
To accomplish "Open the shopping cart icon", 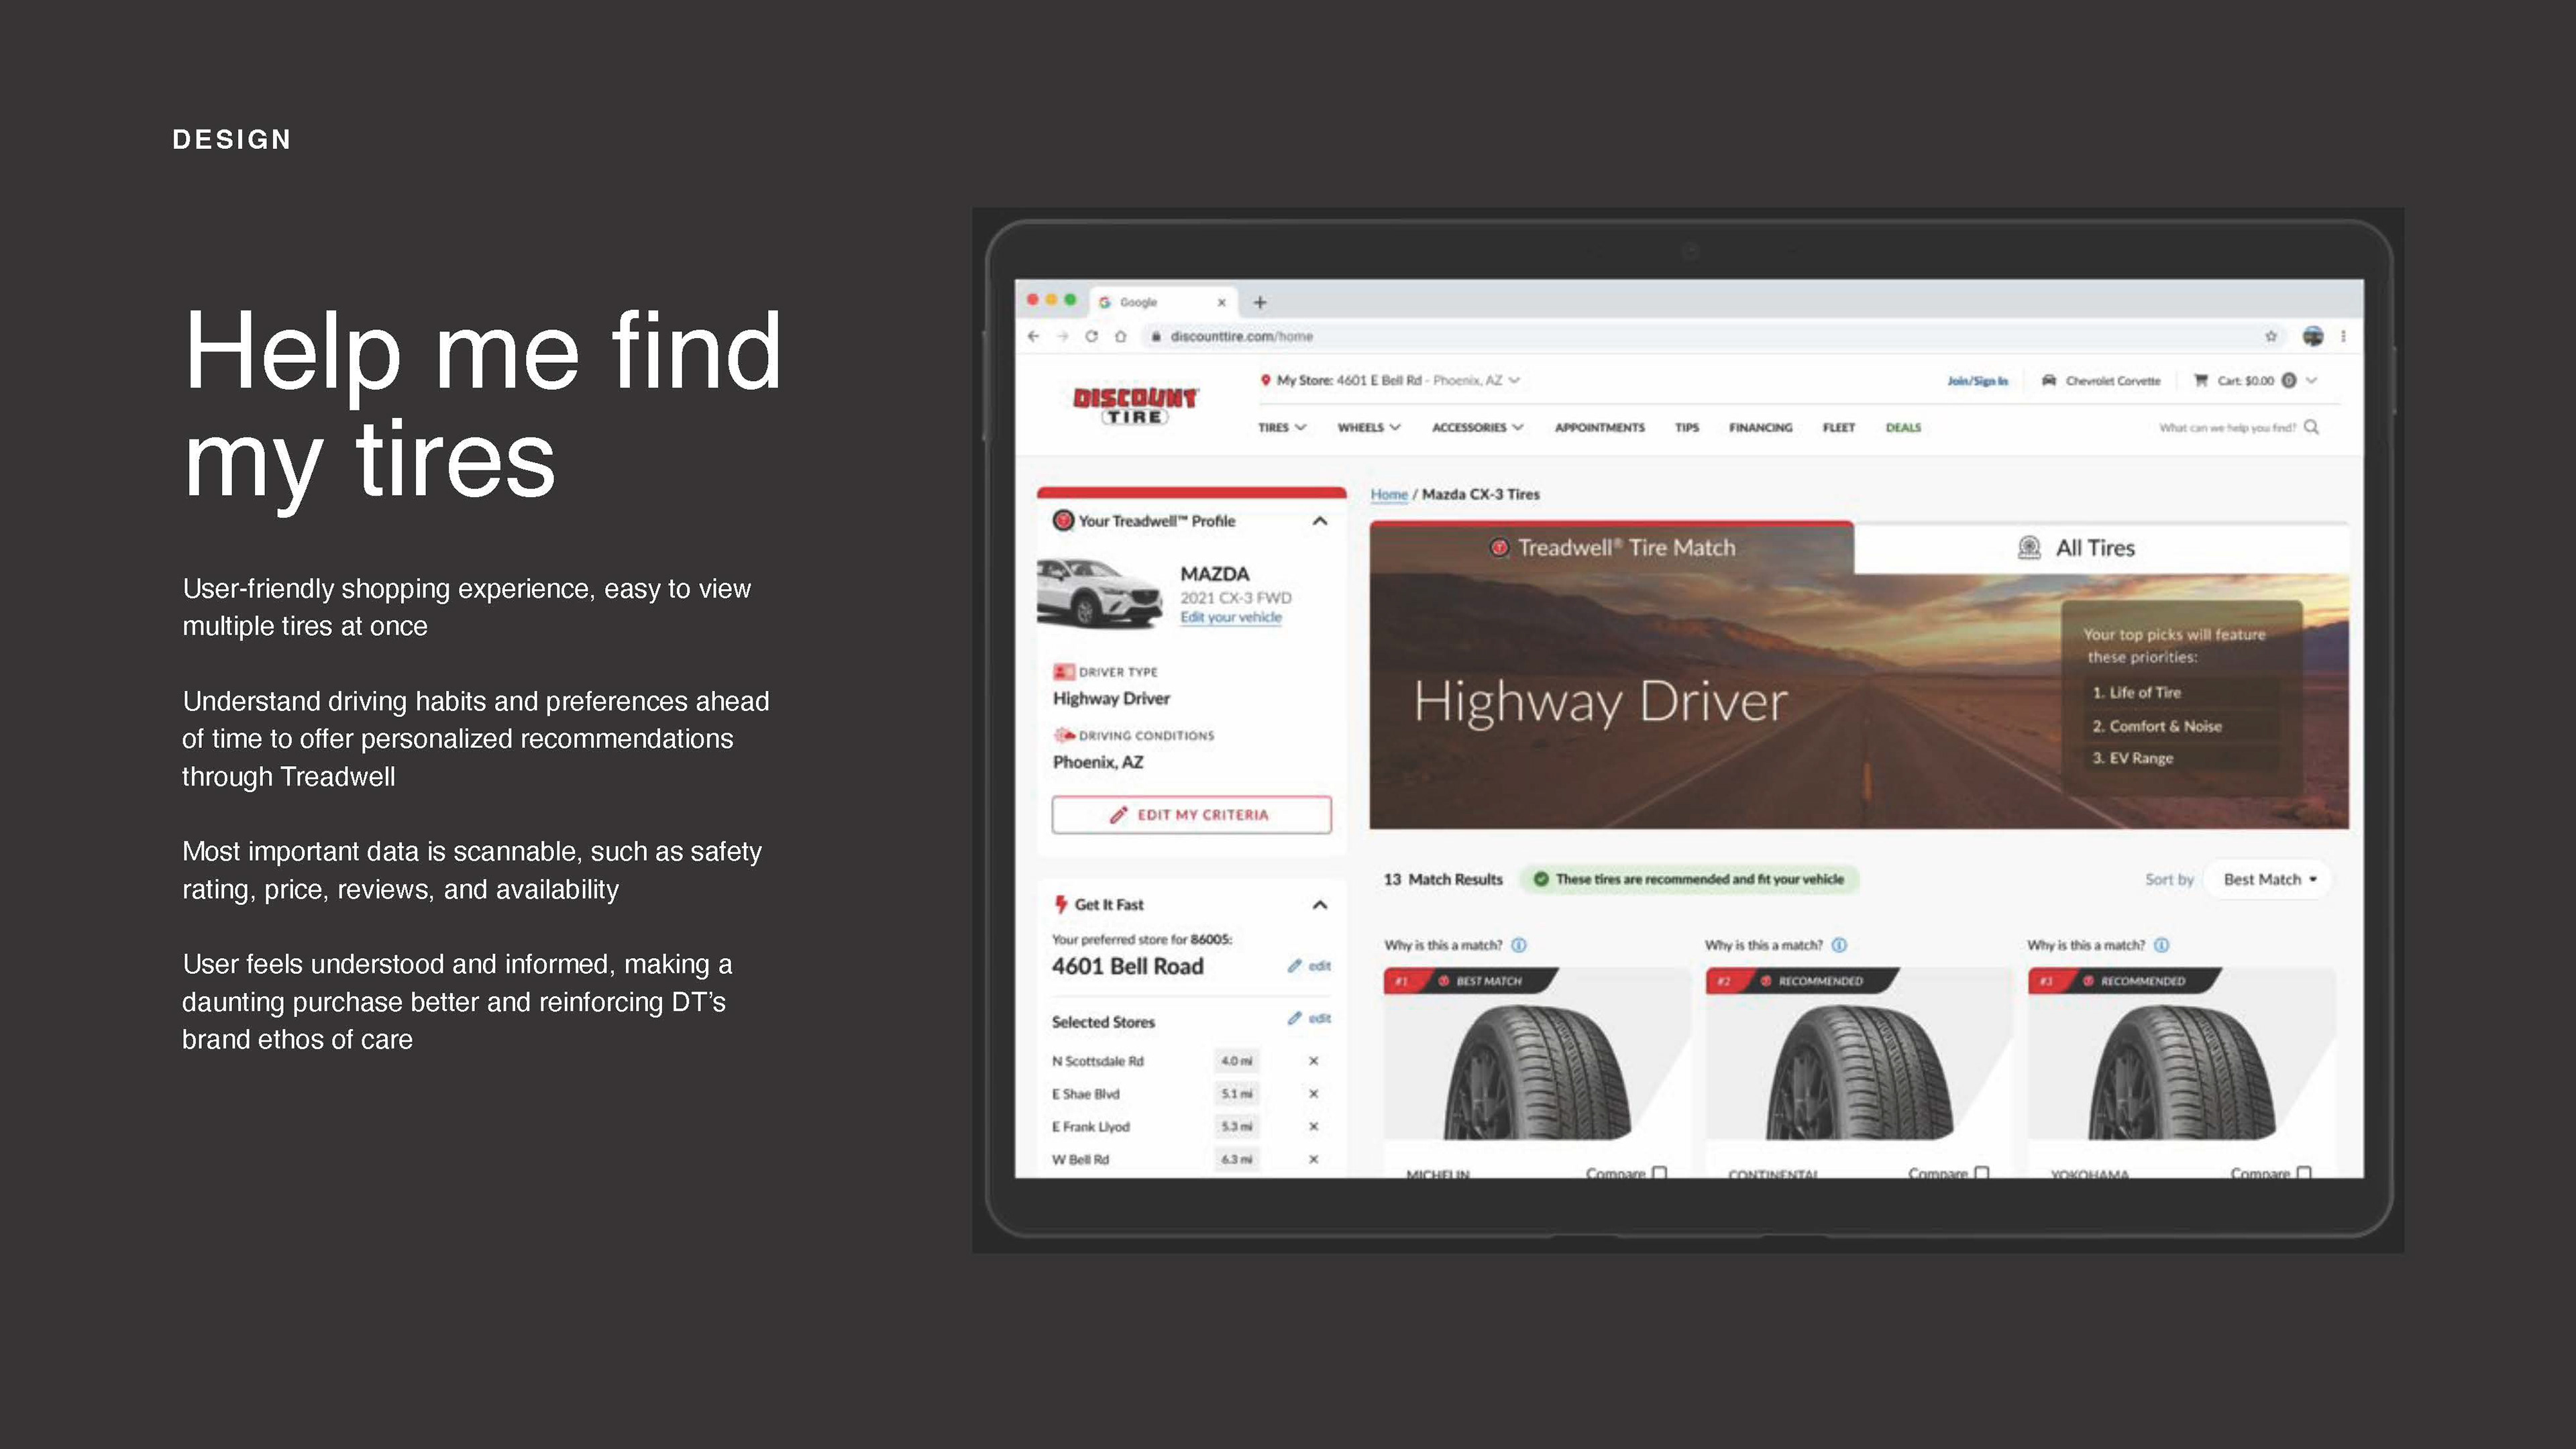I will (x=2200, y=380).
